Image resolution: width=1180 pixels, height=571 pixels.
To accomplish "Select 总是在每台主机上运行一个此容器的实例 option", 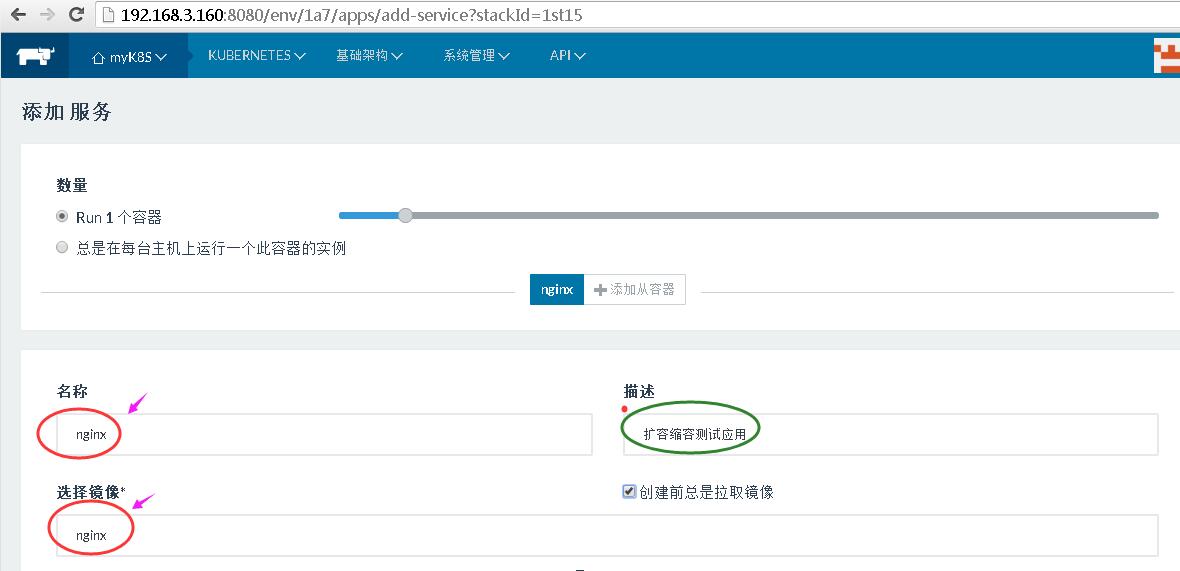I will tap(62, 247).
